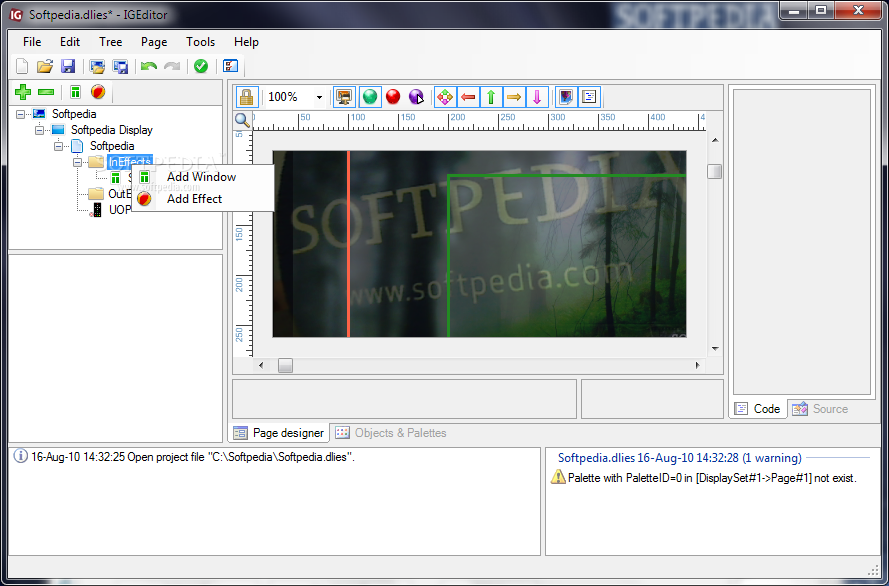Image resolution: width=889 pixels, height=586 pixels.
Task: Click the import image folder icon
Action: (97, 66)
